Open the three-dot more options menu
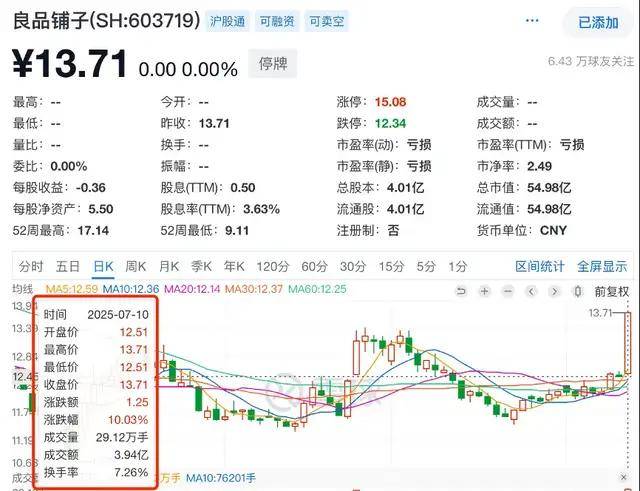 coord(532,21)
